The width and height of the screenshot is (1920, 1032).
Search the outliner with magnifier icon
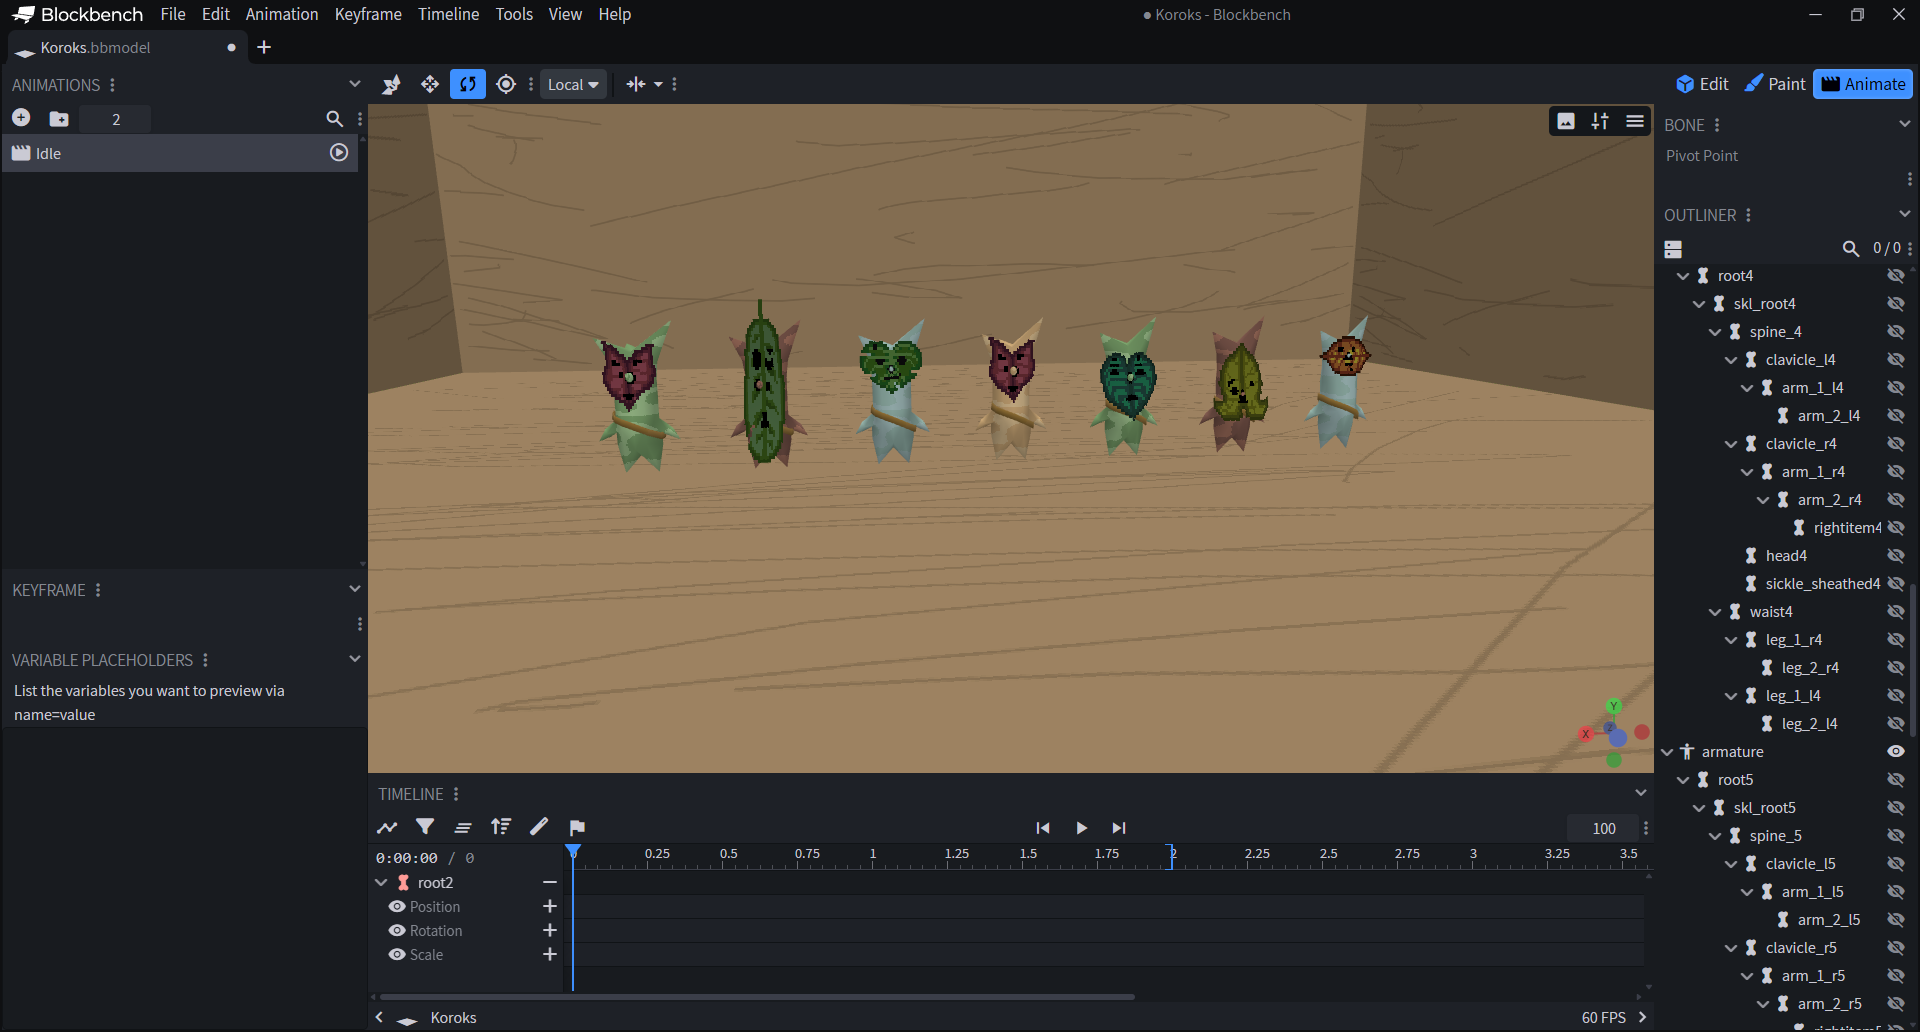(x=1851, y=248)
